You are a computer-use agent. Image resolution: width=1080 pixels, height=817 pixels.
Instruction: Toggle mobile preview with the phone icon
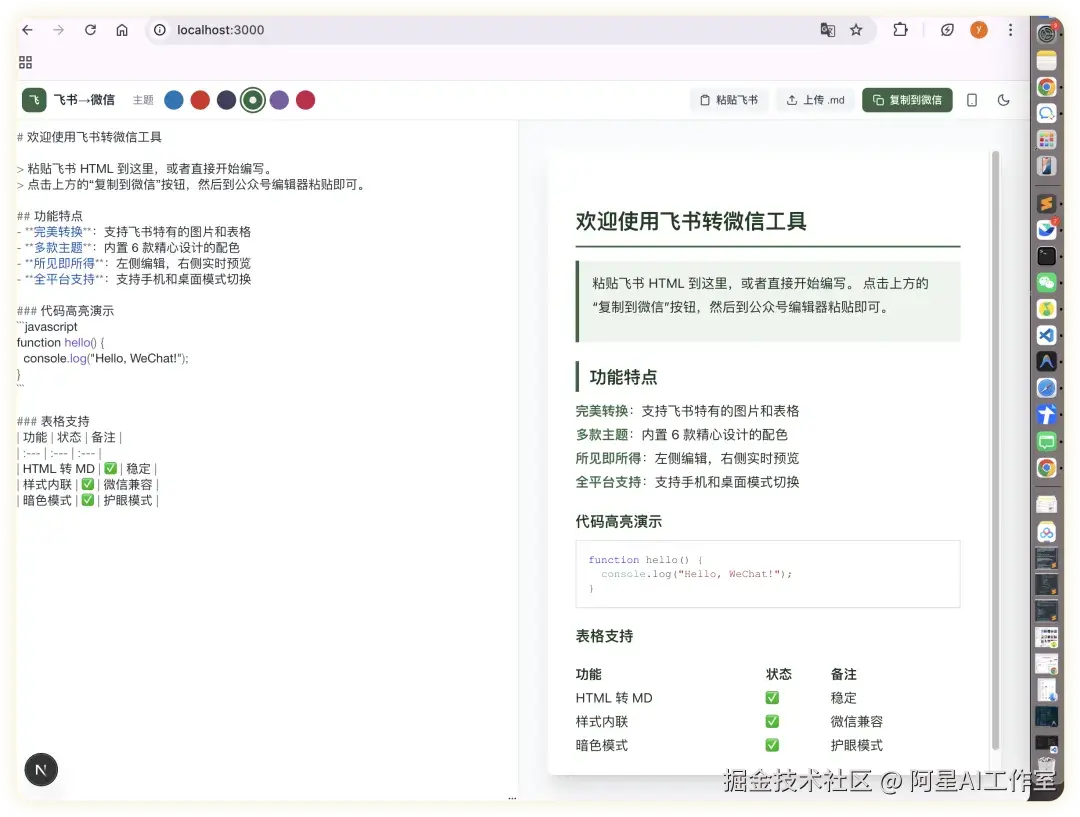point(971,100)
